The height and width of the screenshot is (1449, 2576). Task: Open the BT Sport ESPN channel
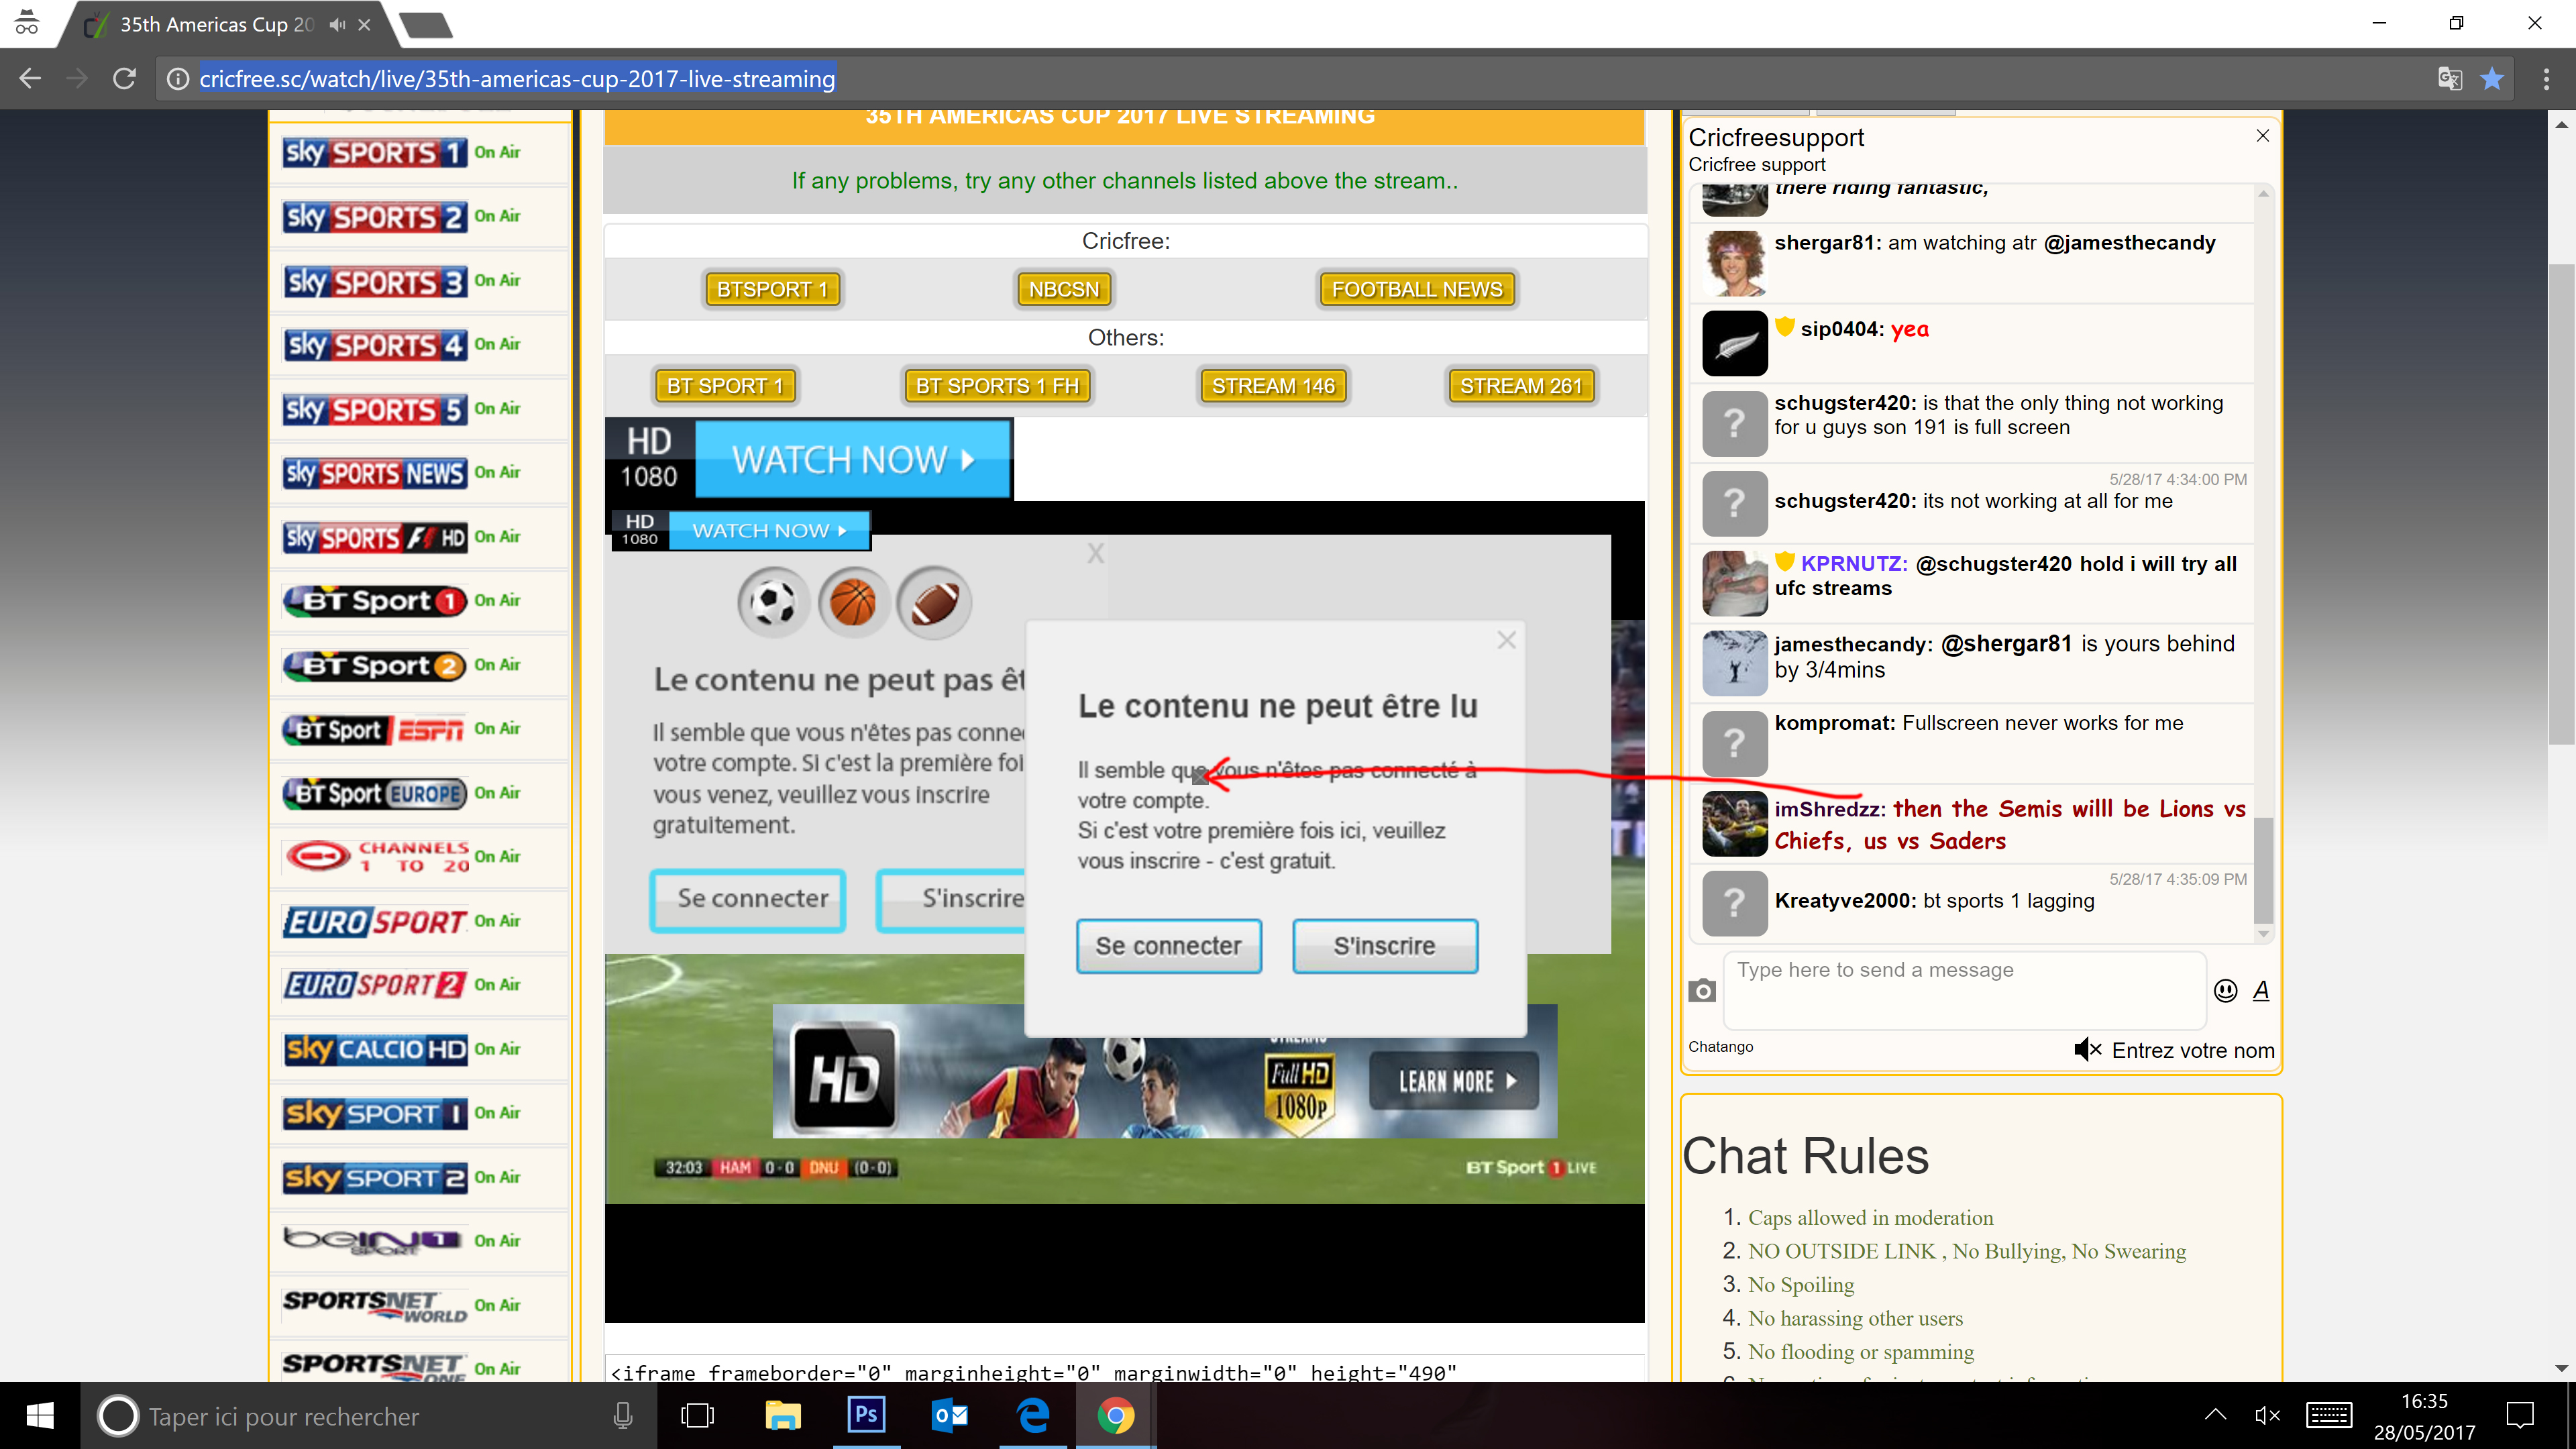tap(375, 729)
